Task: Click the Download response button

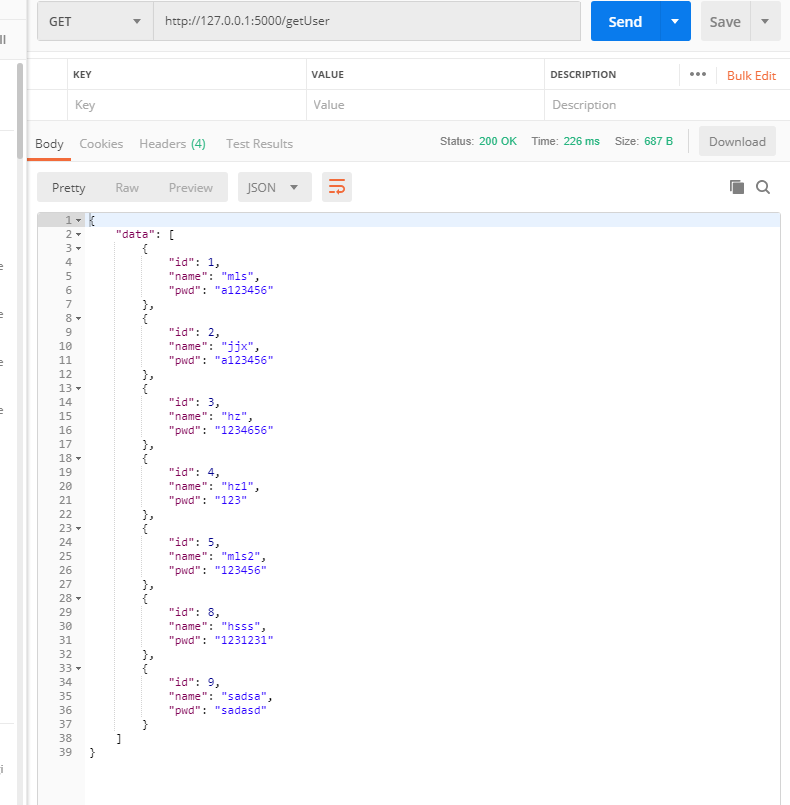Action: tap(737, 141)
